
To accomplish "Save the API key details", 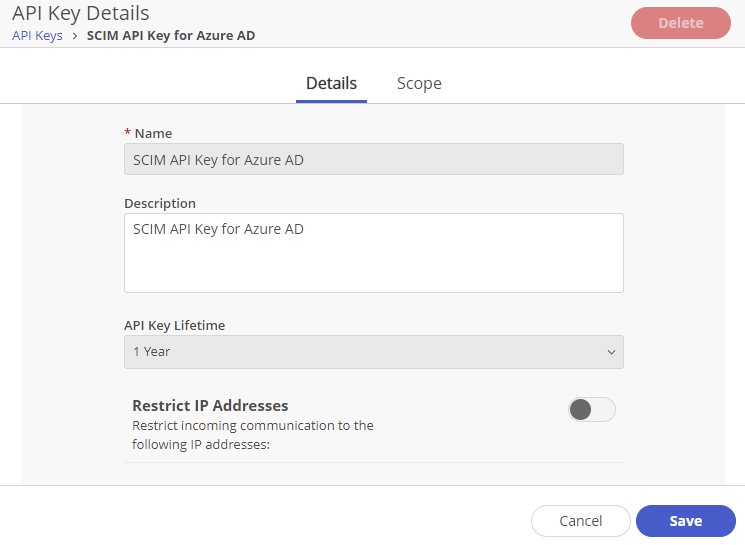I will click(x=686, y=521).
